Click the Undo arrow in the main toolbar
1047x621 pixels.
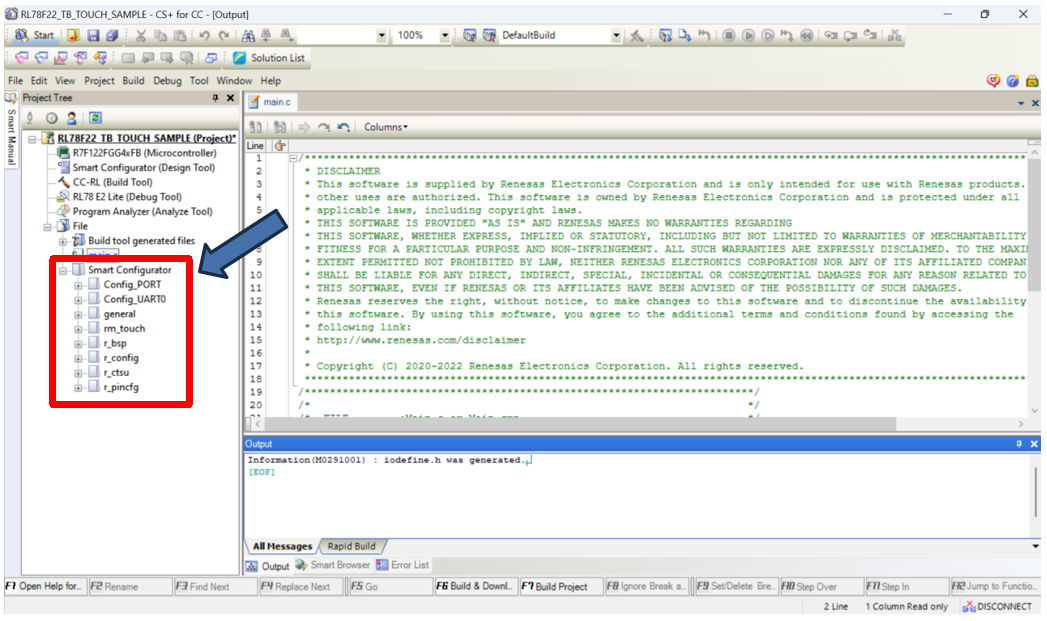[x=206, y=35]
